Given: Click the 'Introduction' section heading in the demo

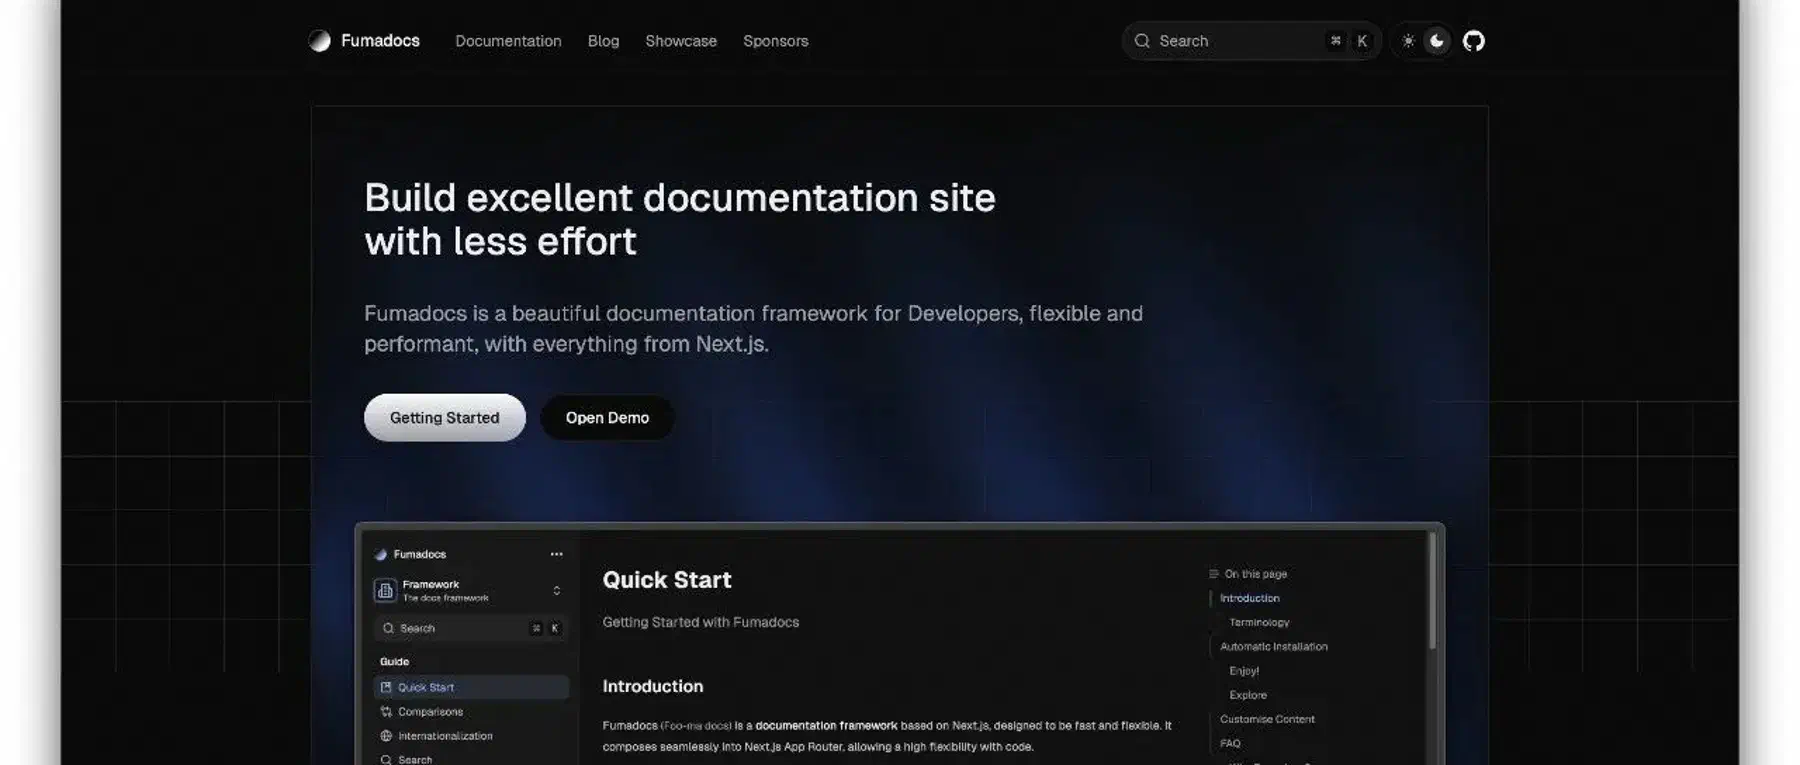Looking at the screenshot, I should [x=652, y=686].
